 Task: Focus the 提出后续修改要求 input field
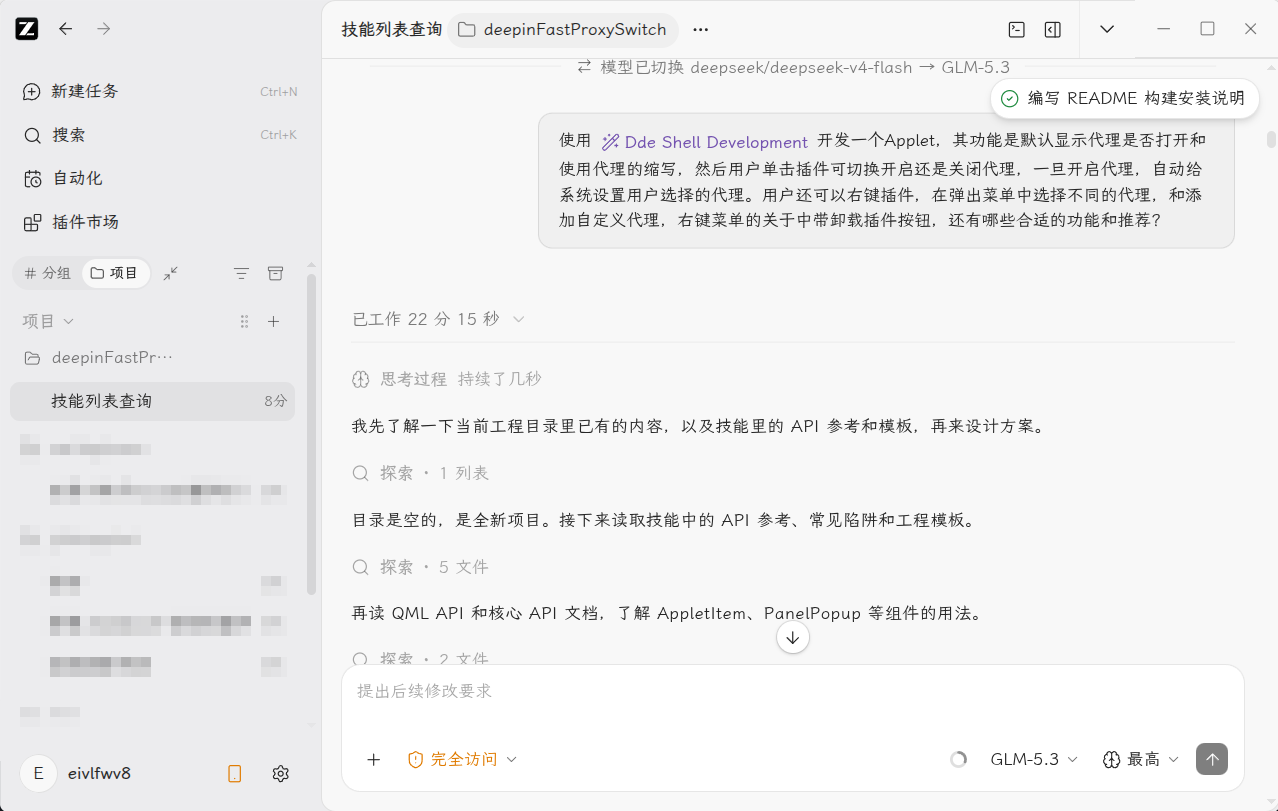pyautogui.click(x=793, y=691)
